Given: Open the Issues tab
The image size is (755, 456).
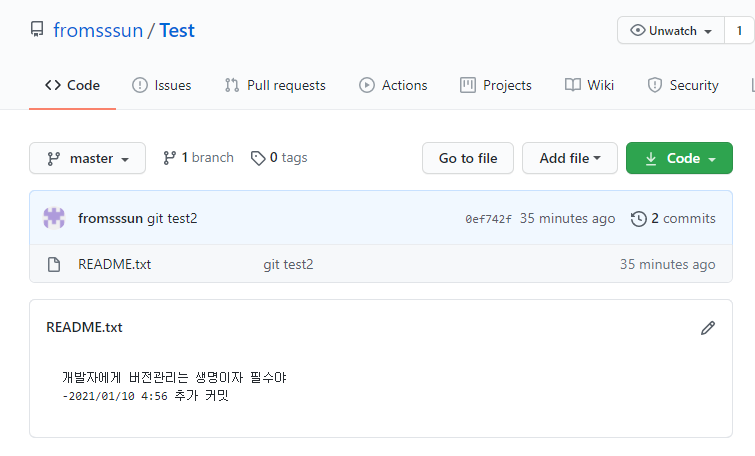Looking at the screenshot, I should pyautogui.click(x=161, y=85).
